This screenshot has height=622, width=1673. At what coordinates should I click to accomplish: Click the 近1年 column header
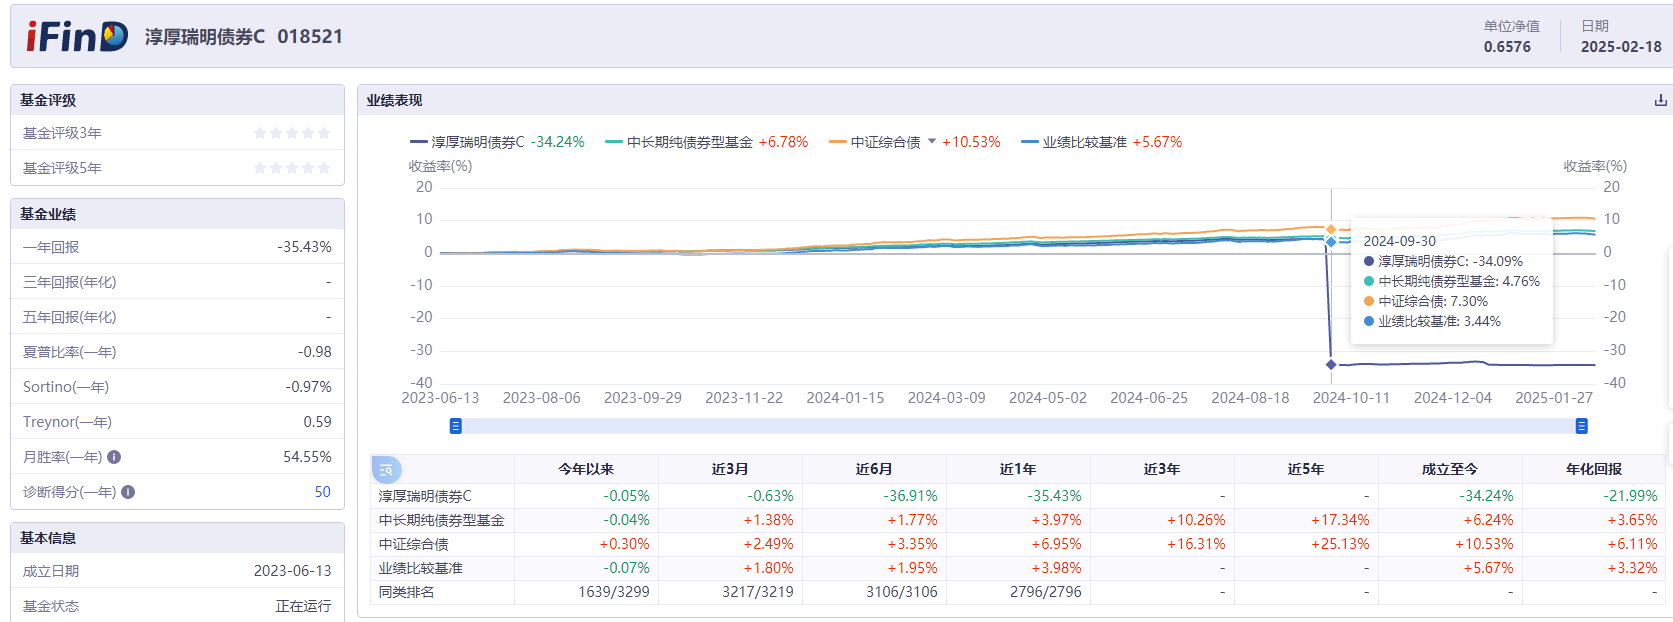pos(1018,469)
